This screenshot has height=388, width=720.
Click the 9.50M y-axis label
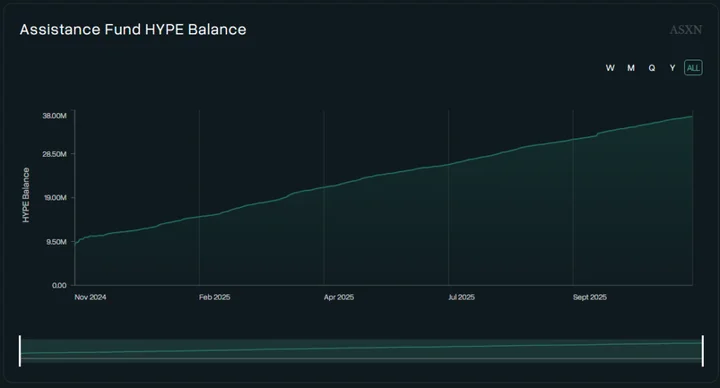[56, 242]
